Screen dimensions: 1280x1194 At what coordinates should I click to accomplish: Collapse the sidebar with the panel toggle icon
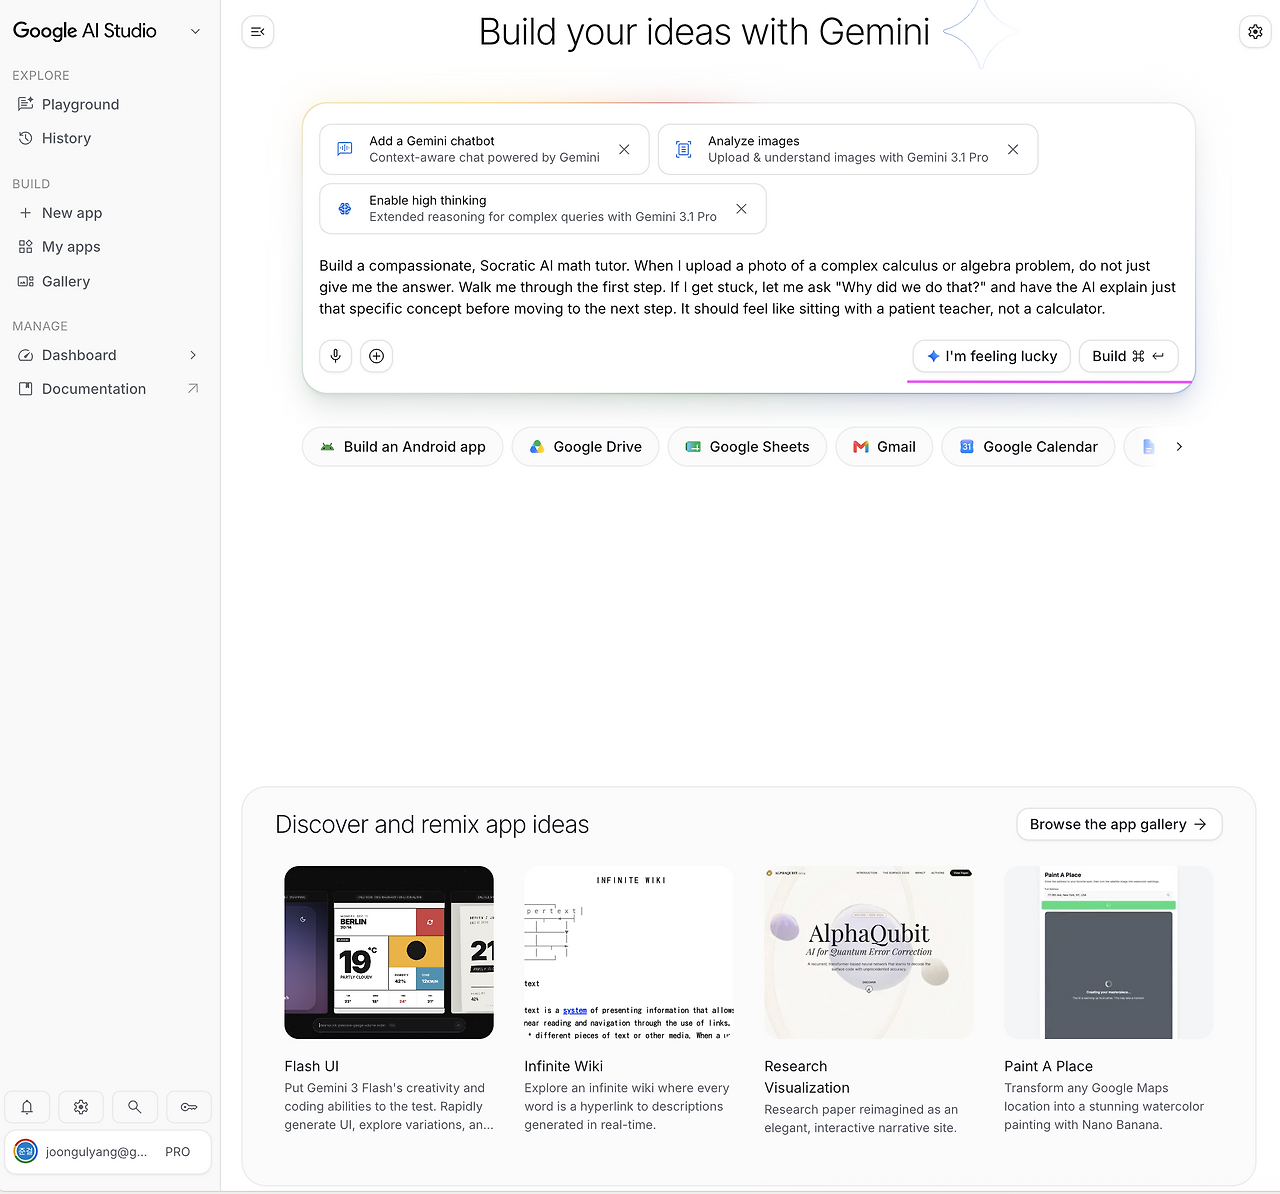pyautogui.click(x=258, y=32)
